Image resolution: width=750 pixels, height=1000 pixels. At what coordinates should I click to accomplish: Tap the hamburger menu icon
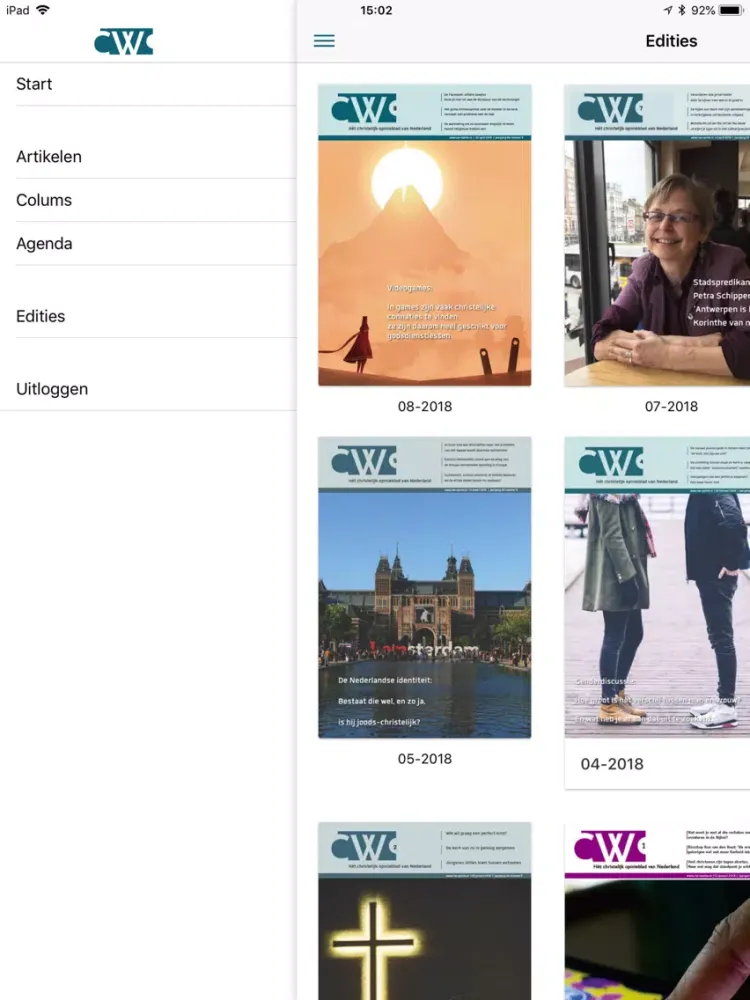click(324, 41)
